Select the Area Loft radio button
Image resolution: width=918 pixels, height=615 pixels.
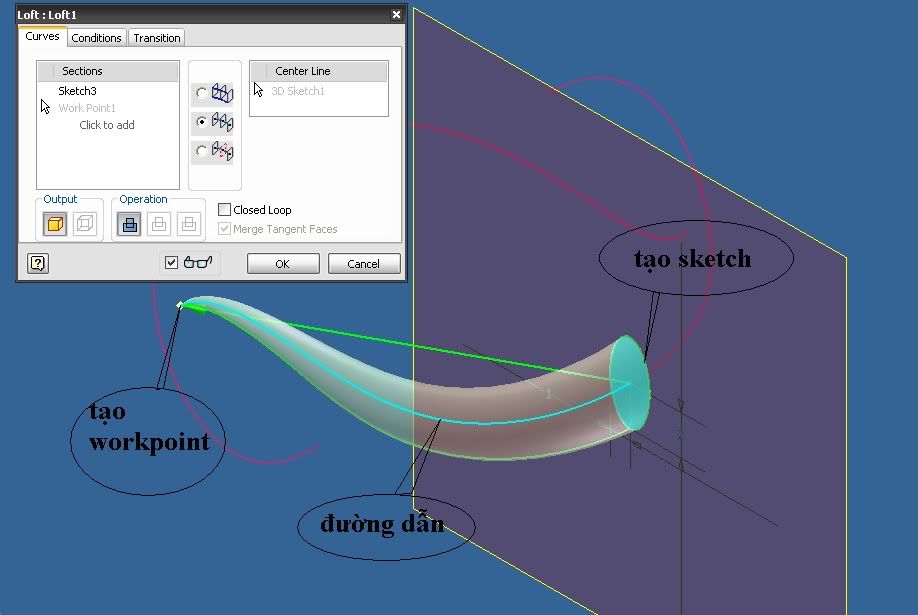click(202, 151)
